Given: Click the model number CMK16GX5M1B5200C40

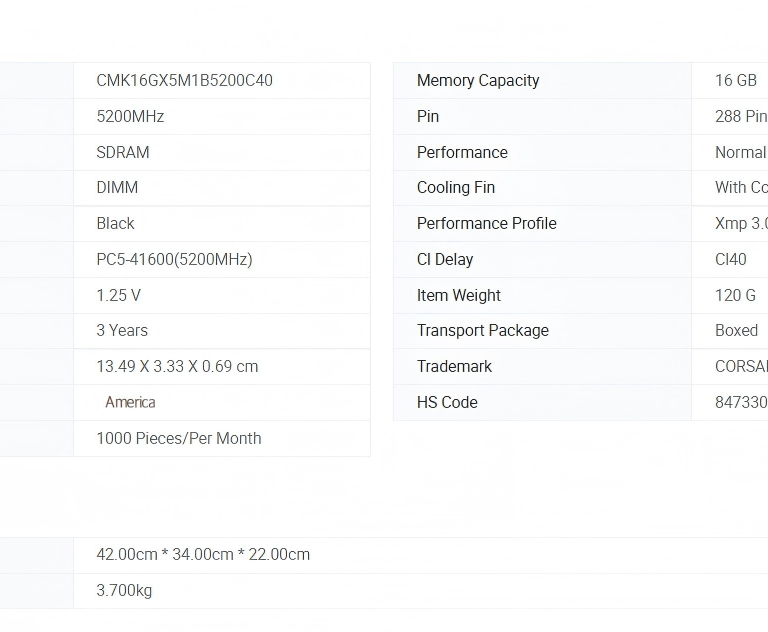Looking at the screenshot, I should coord(184,81).
